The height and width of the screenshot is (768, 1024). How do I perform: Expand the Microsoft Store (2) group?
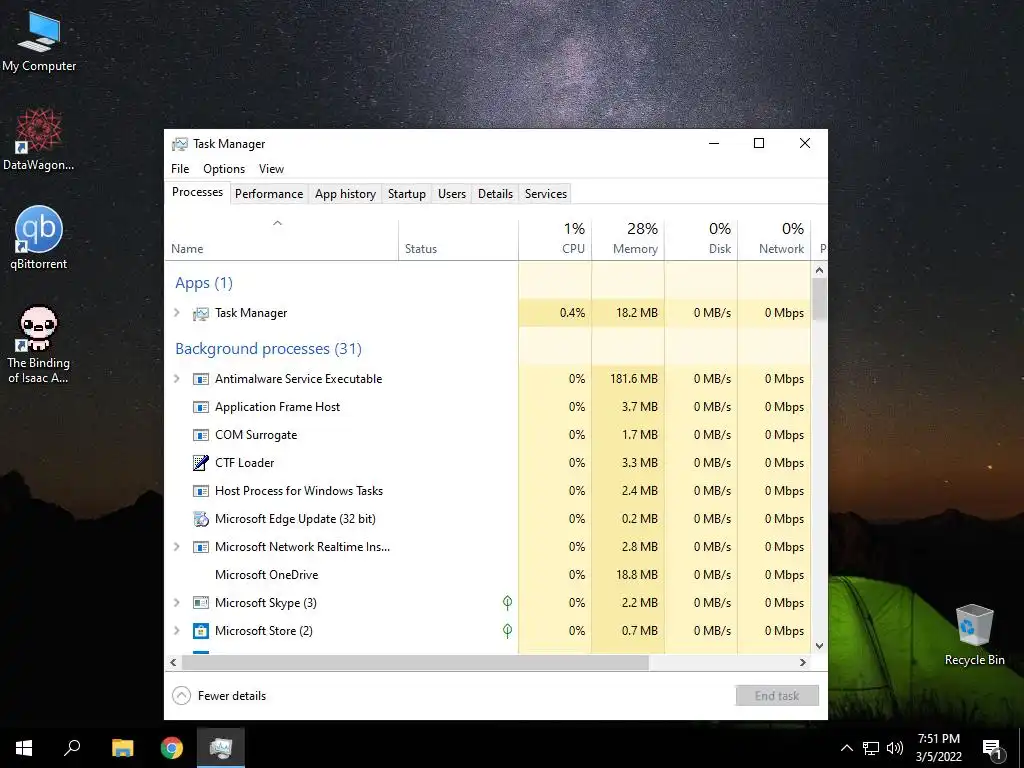pos(177,631)
